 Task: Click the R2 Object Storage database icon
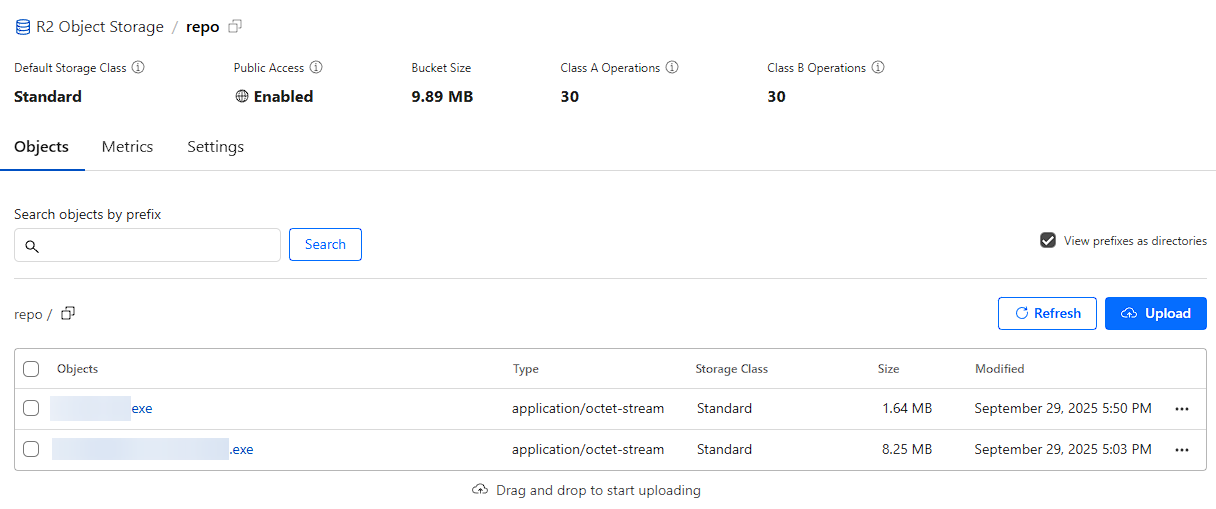(22, 27)
